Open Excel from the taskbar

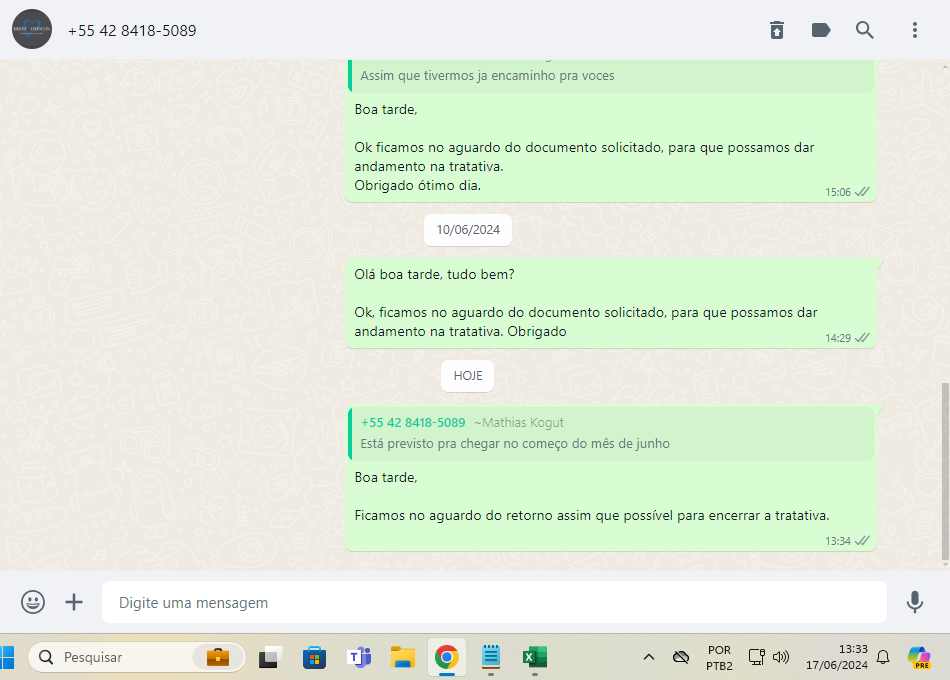[534, 657]
